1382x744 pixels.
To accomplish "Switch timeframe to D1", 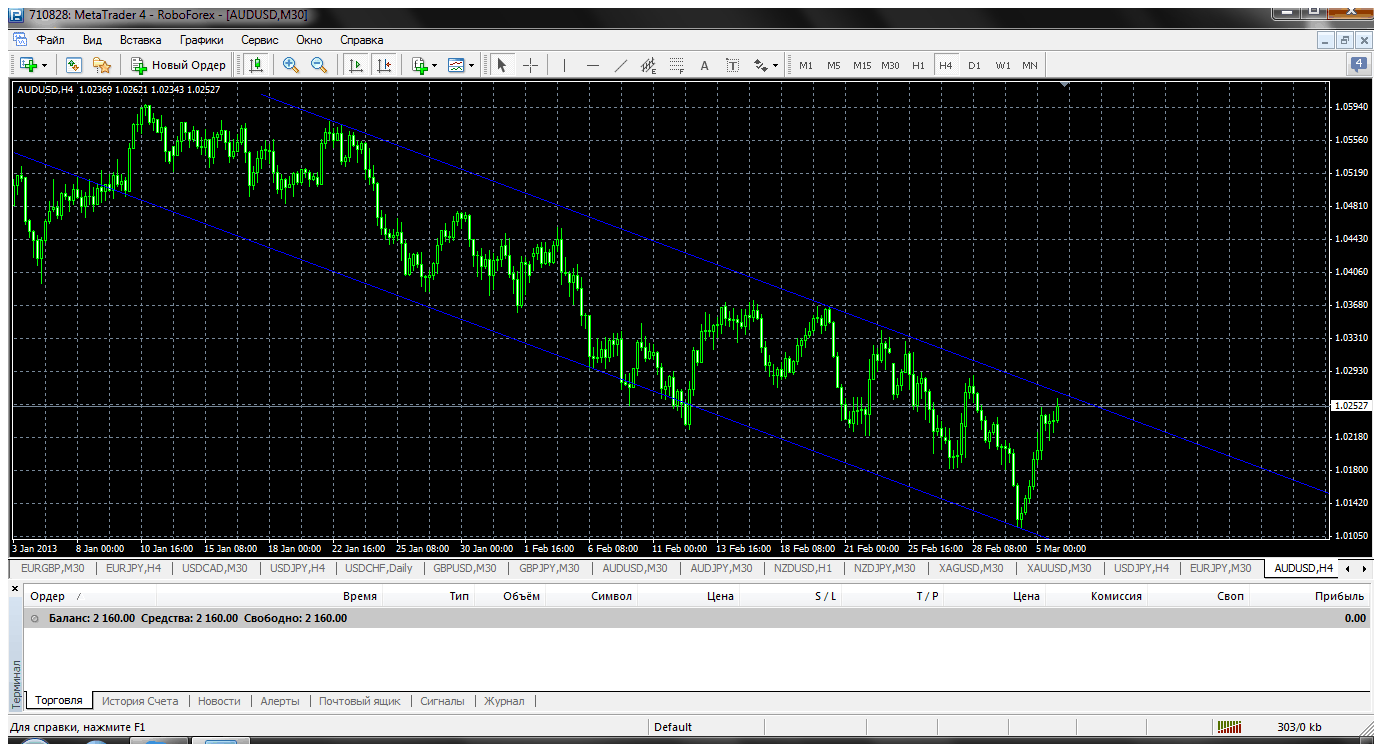I will 974,65.
